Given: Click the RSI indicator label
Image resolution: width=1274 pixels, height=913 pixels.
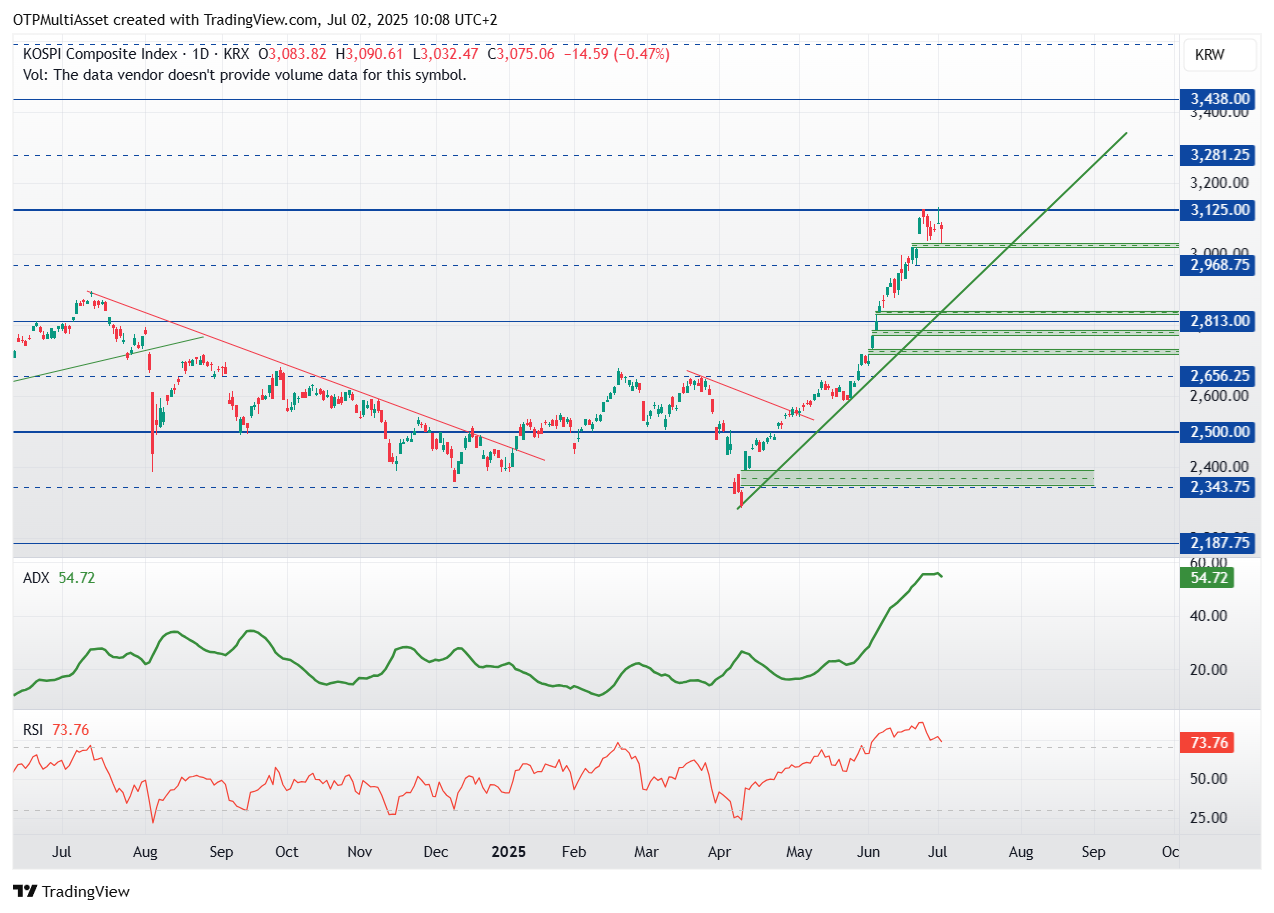Looking at the screenshot, I should [31, 731].
